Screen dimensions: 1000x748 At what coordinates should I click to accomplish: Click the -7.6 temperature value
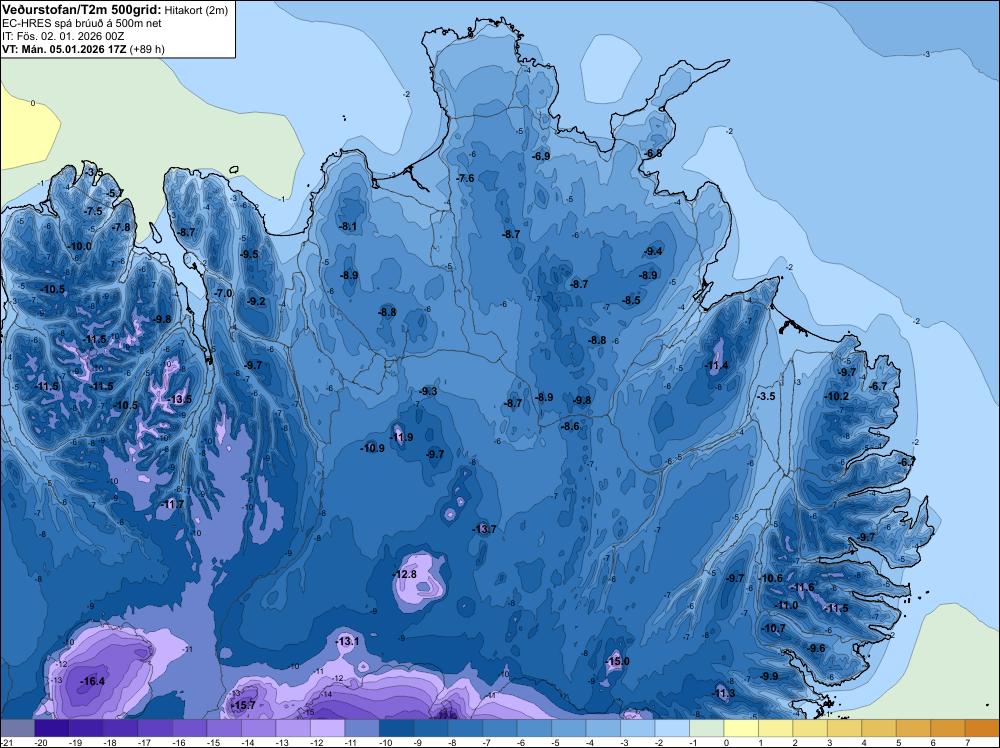point(466,179)
